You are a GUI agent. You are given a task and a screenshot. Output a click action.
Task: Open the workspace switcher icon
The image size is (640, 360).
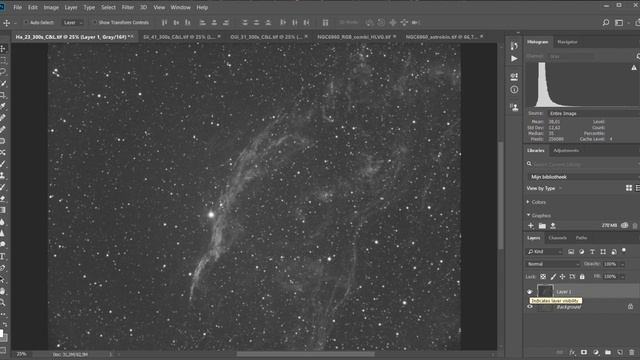(x=619, y=22)
